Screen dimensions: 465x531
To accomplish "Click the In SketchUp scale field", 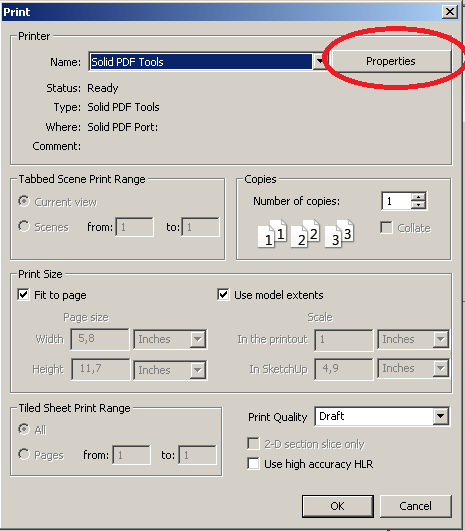I will (344, 369).
